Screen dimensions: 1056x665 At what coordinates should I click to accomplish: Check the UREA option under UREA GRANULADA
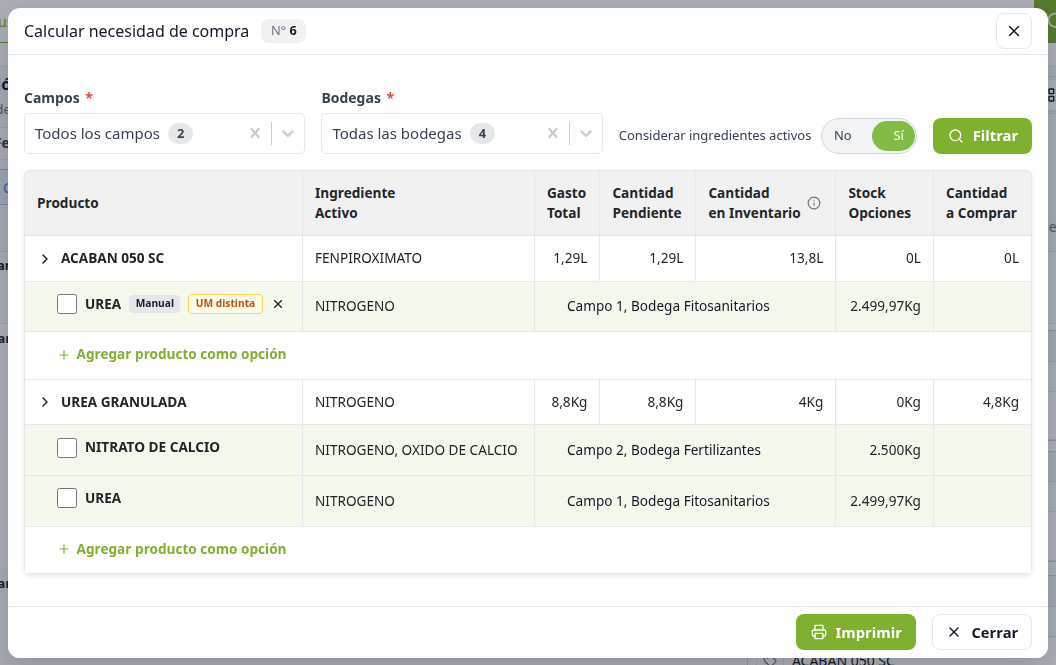click(67, 499)
